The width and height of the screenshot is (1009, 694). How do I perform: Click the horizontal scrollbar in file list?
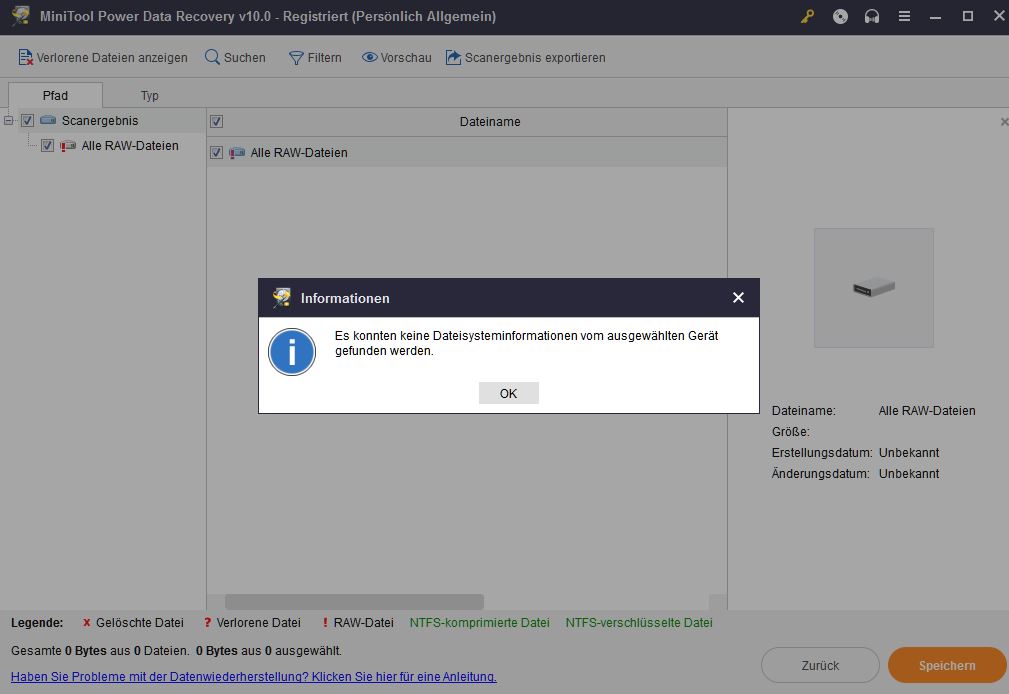(355, 602)
